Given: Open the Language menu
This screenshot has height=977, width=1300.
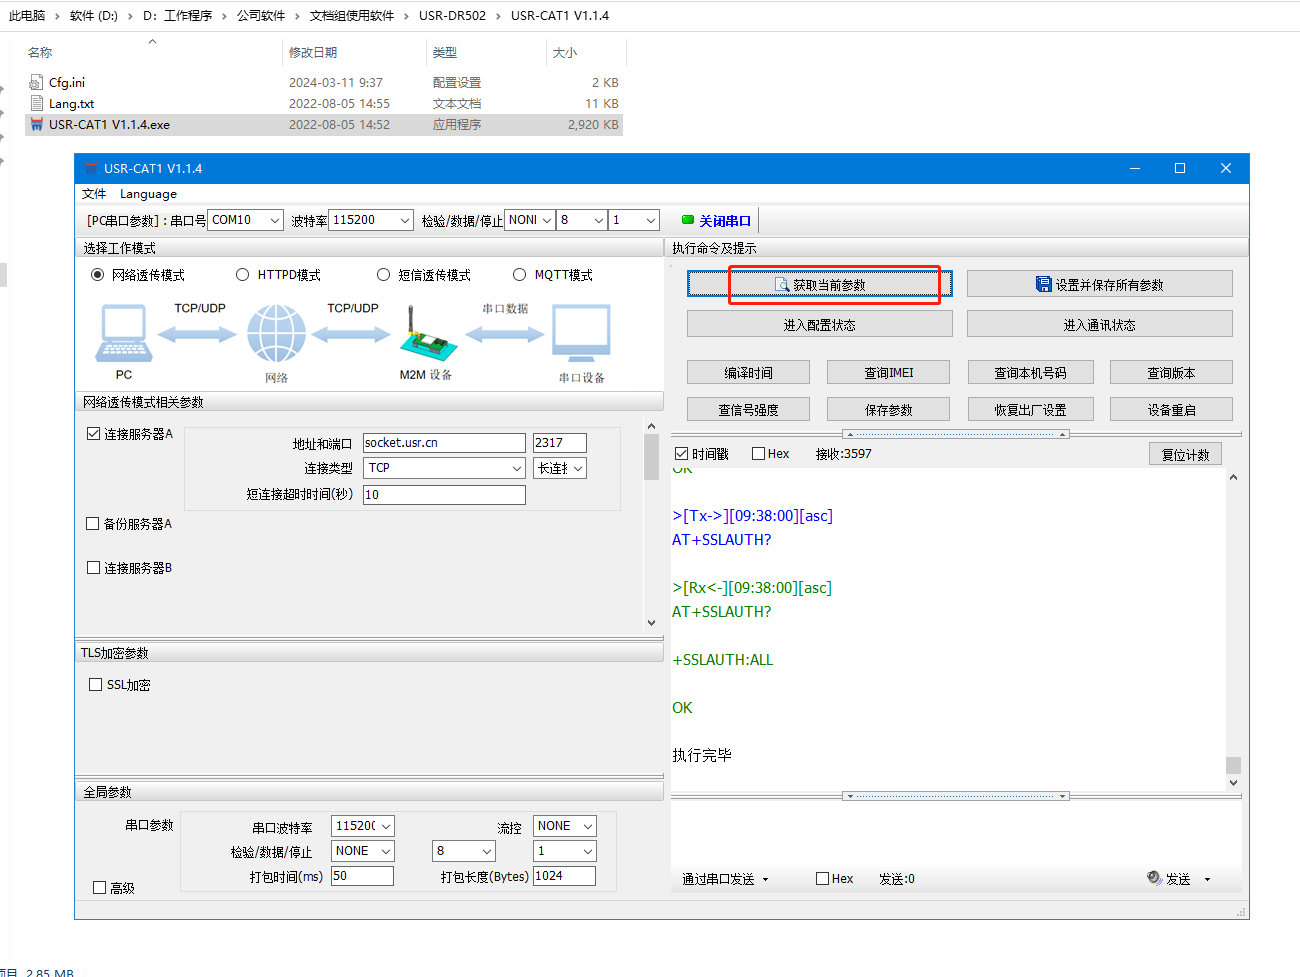Looking at the screenshot, I should (148, 194).
